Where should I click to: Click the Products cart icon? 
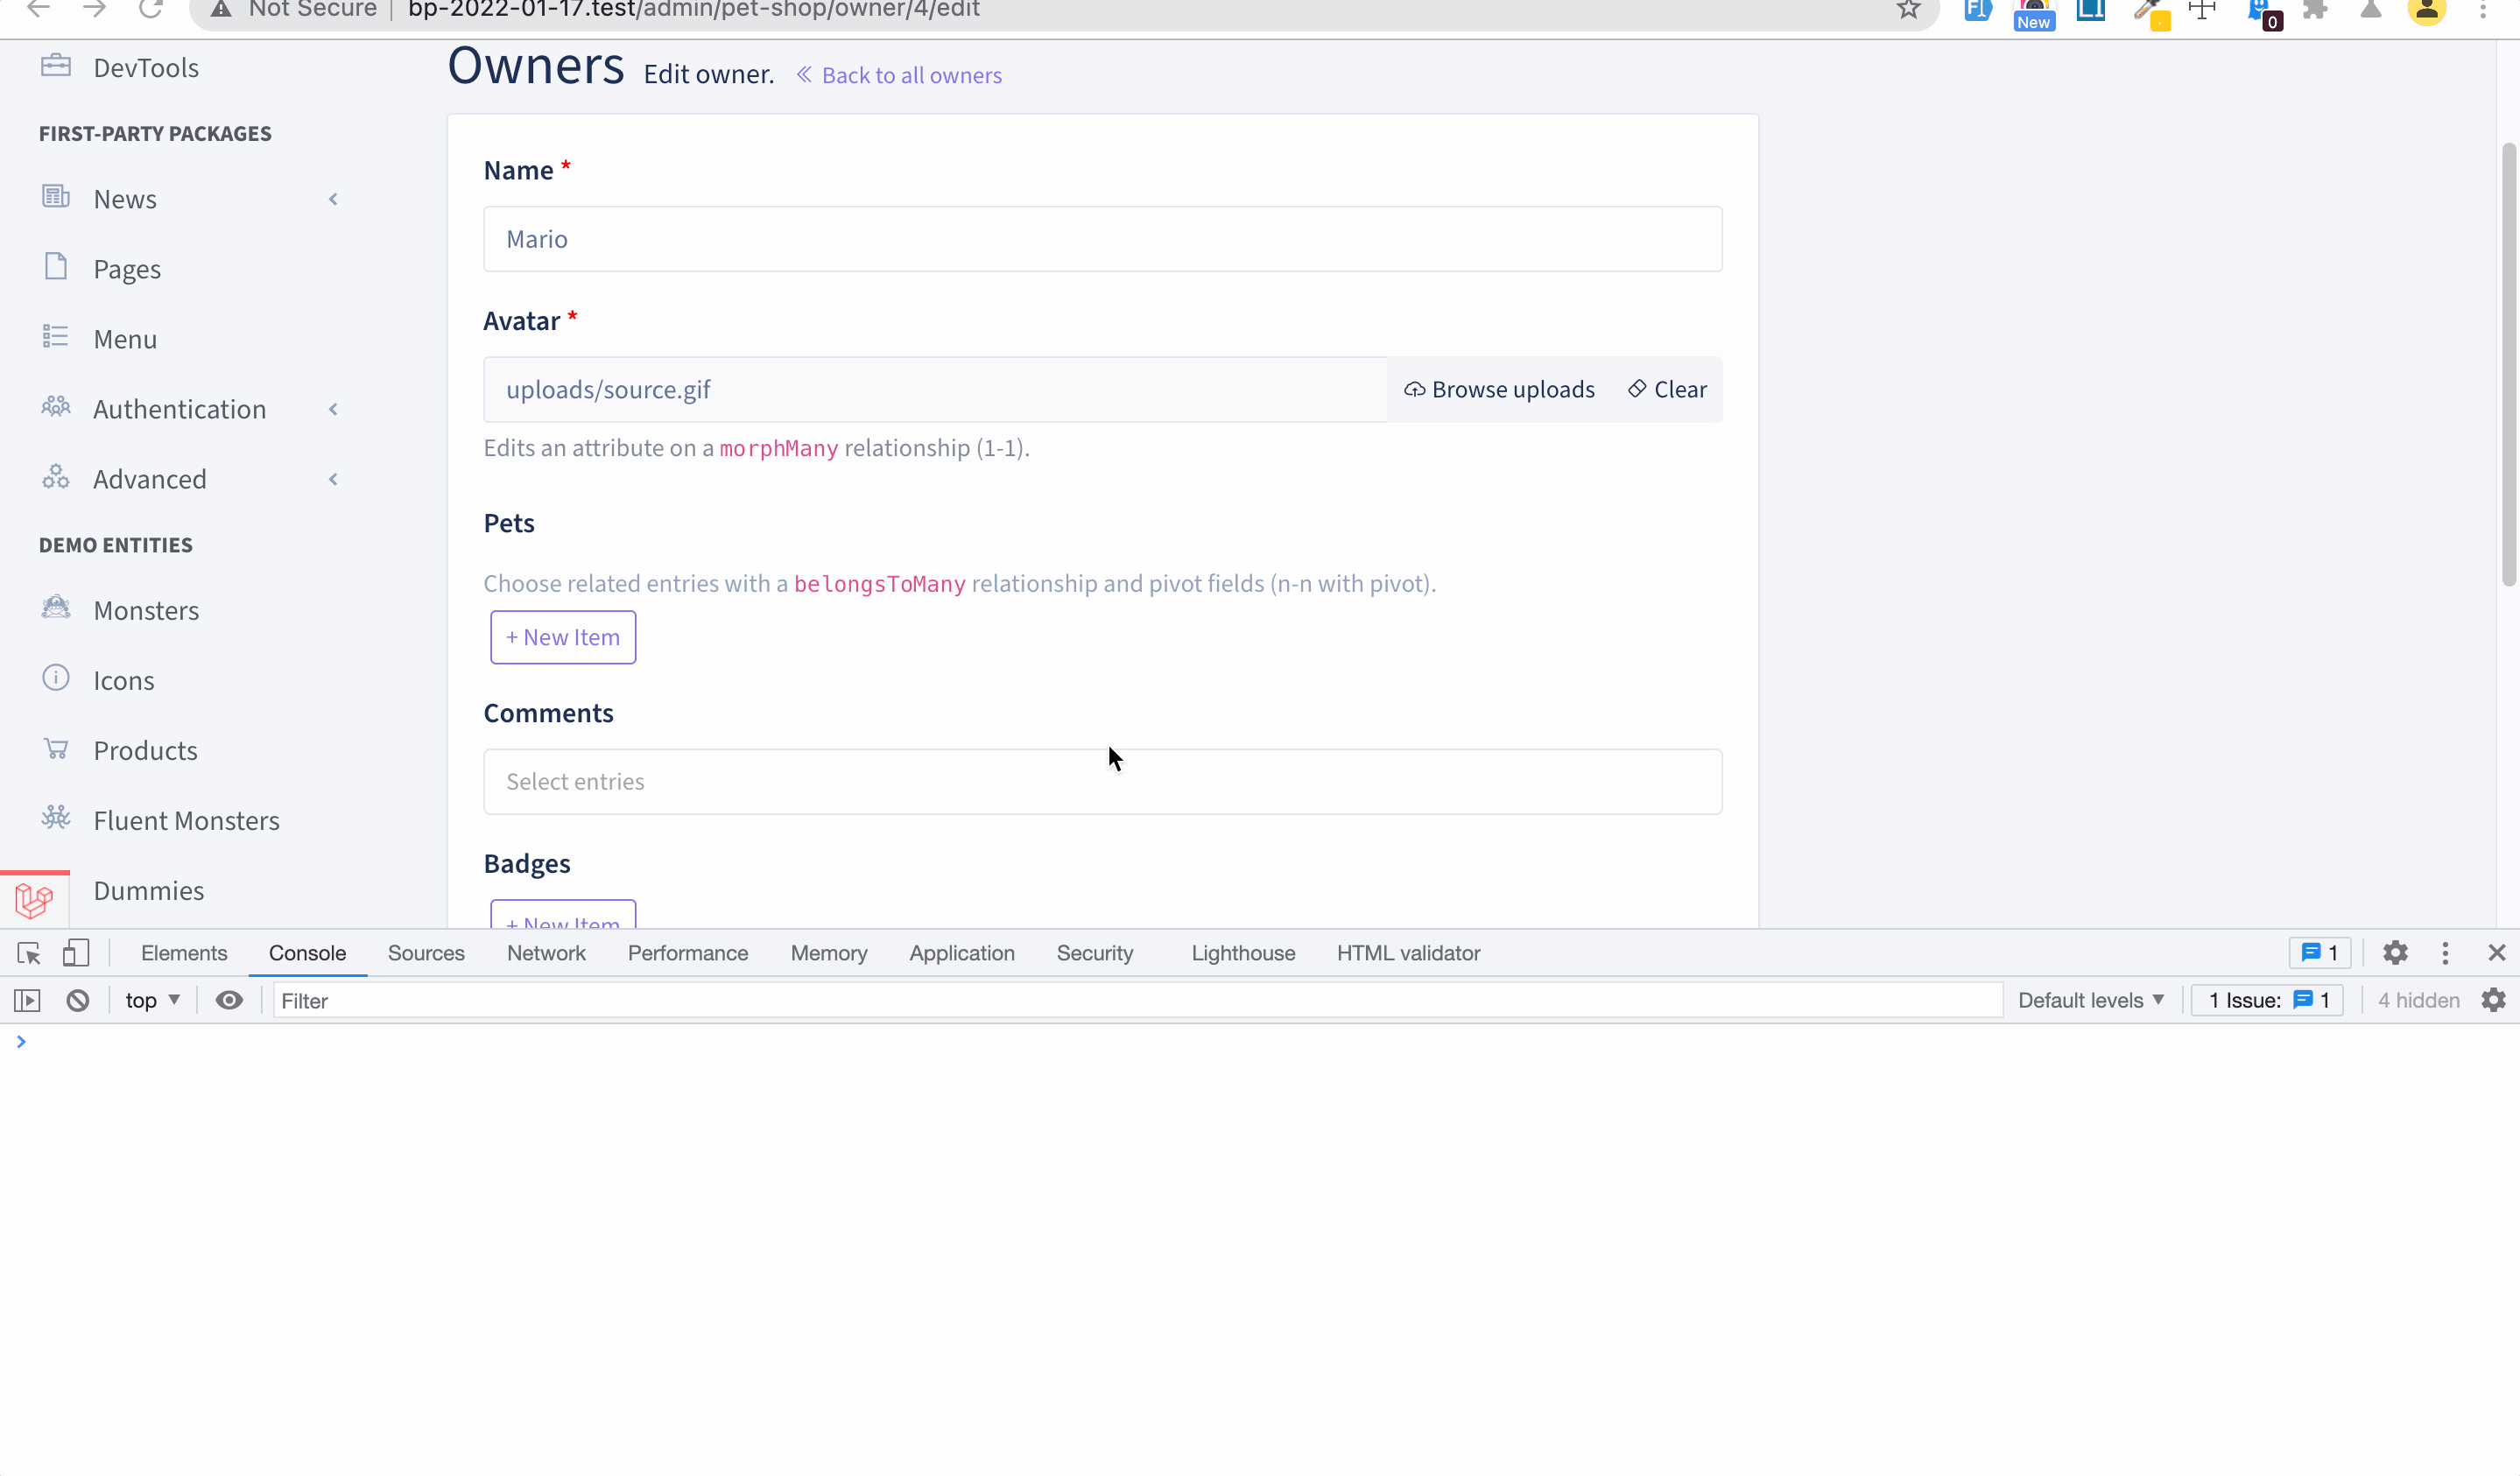(x=56, y=749)
